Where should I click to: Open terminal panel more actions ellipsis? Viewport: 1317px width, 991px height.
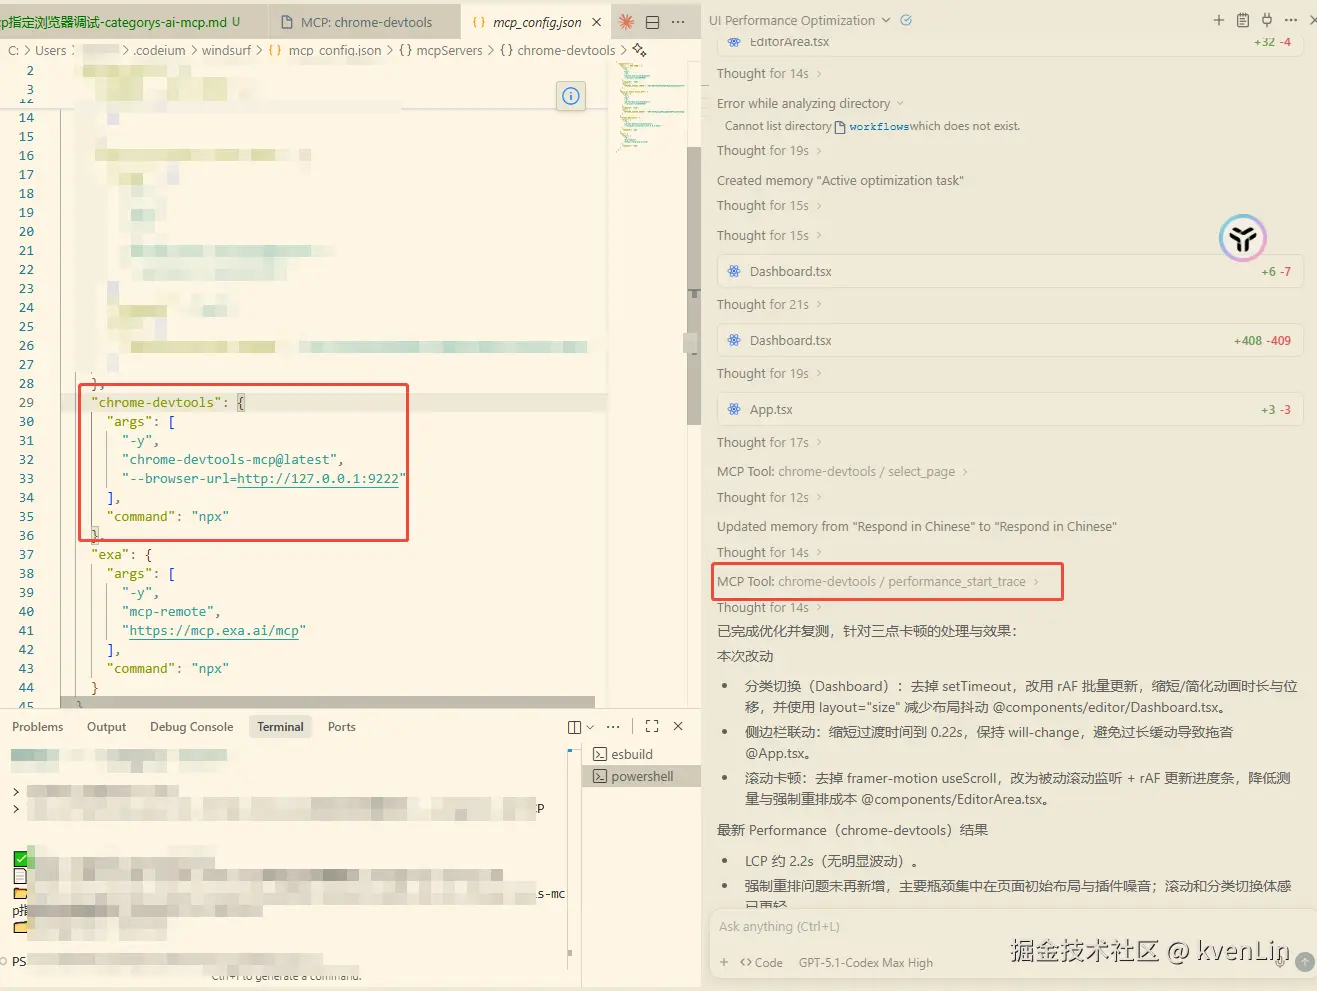point(613,727)
